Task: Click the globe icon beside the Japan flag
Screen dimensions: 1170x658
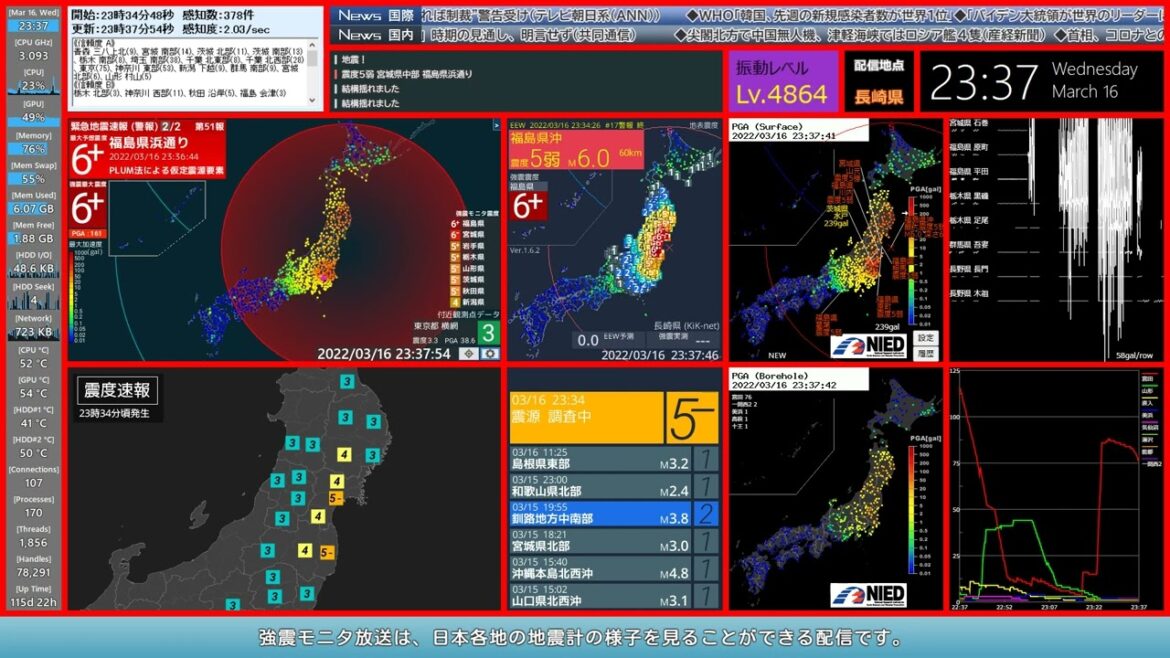Action: coord(489,353)
